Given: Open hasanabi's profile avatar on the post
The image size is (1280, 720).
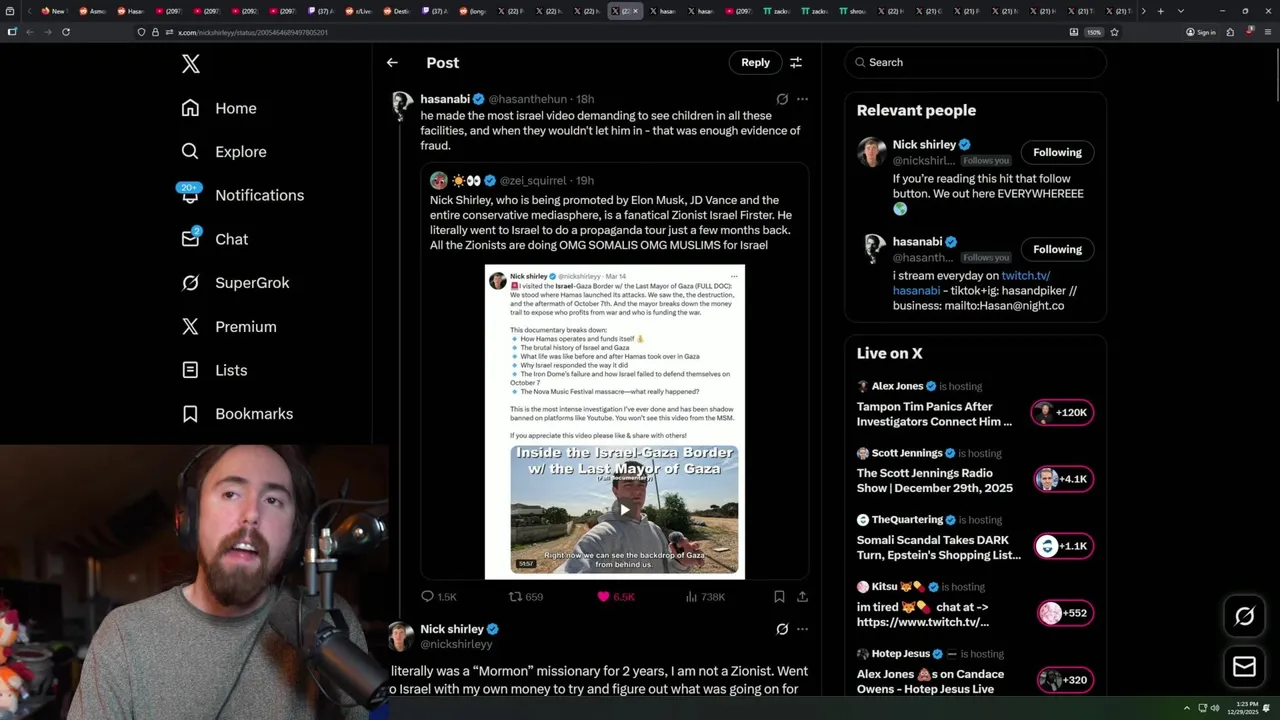Looking at the screenshot, I should coord(402,106).
